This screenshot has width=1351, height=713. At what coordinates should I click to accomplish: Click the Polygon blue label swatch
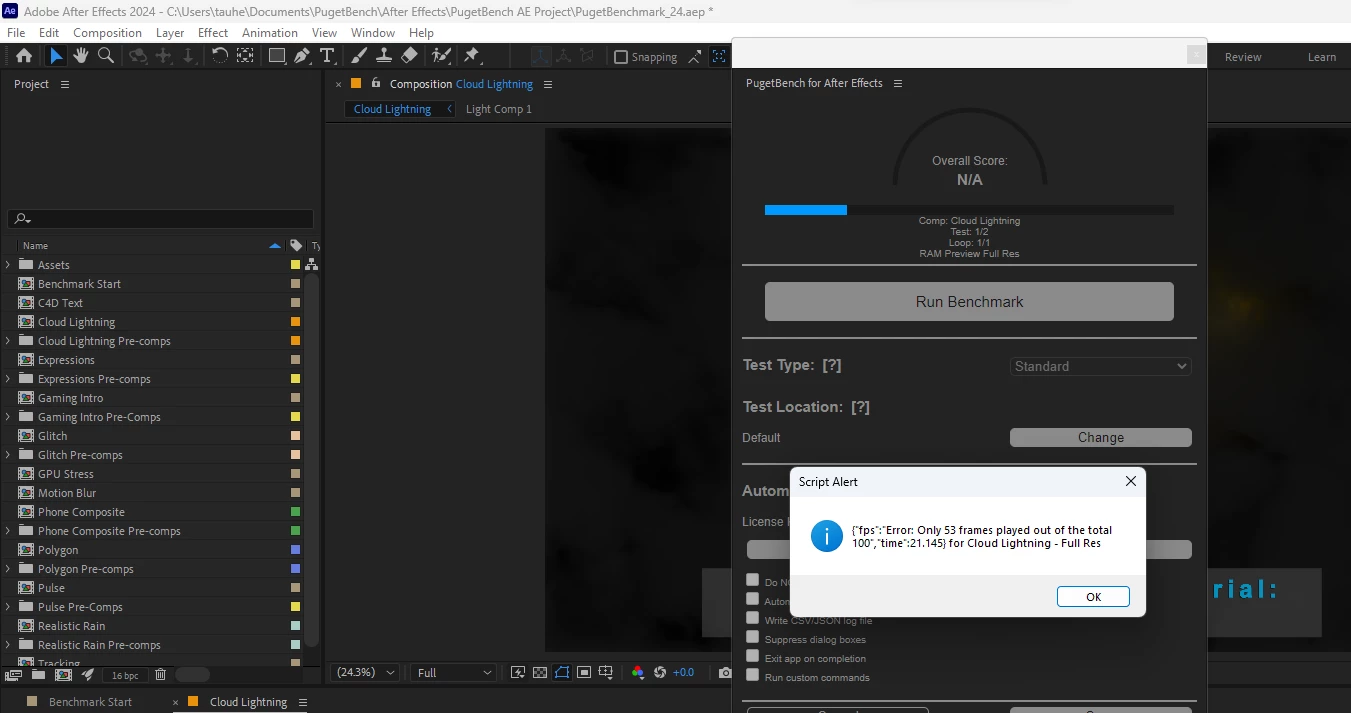click(x=295, y=550)
